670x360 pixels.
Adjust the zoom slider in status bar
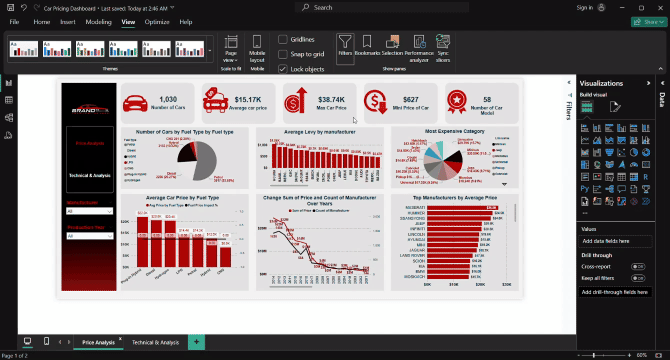point(594,355)
